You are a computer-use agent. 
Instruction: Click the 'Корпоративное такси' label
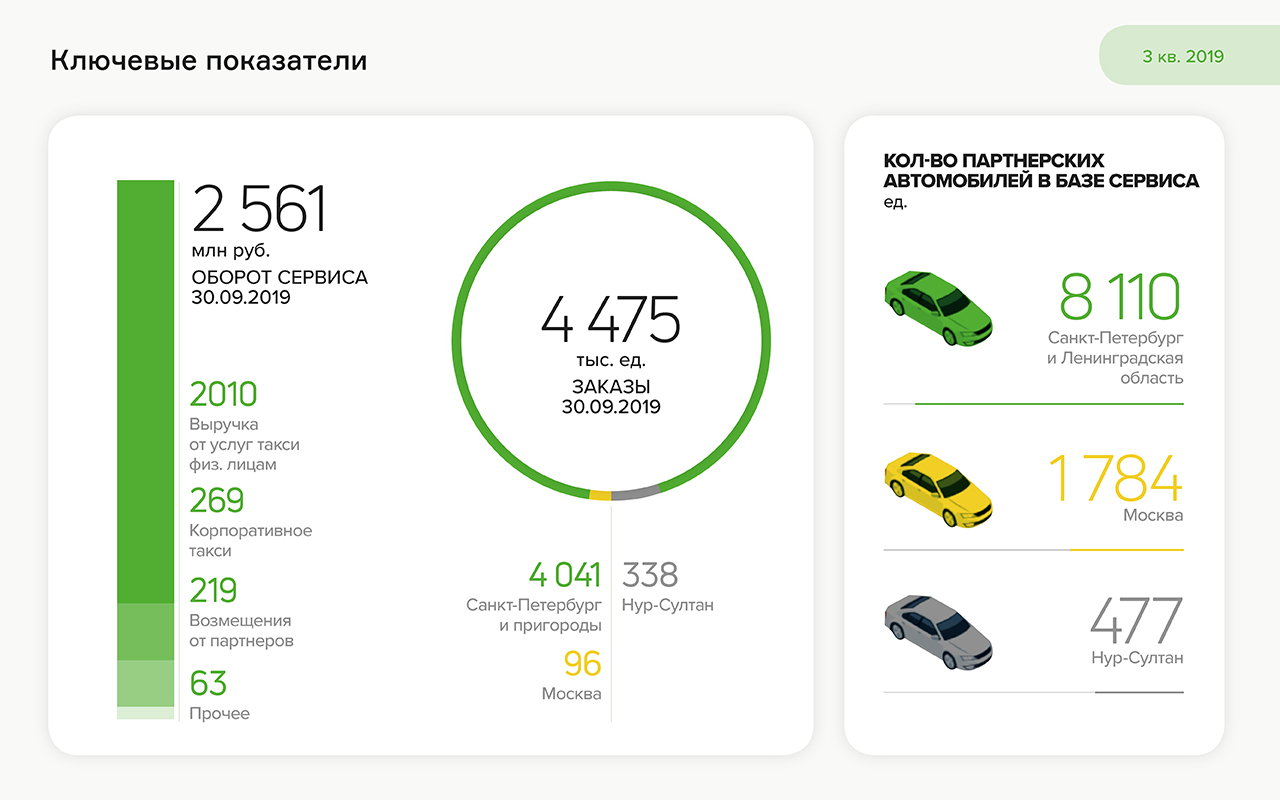pyautogui.click(x=251, y=541)
